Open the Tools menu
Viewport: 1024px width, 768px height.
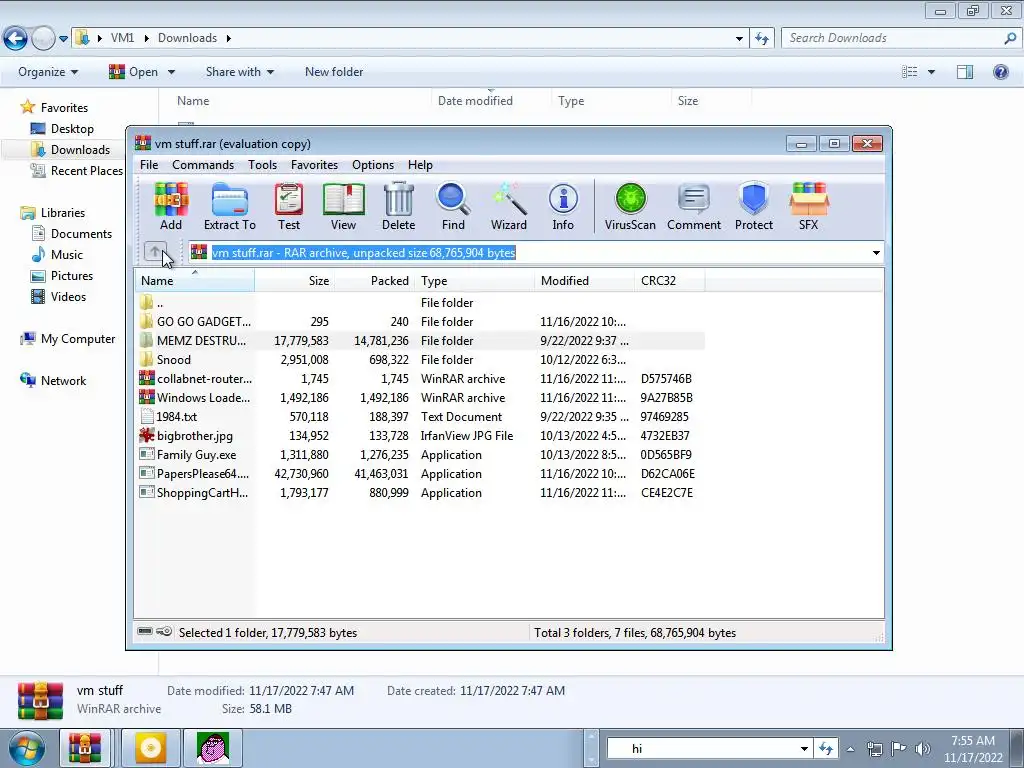[x=262, y=165]
